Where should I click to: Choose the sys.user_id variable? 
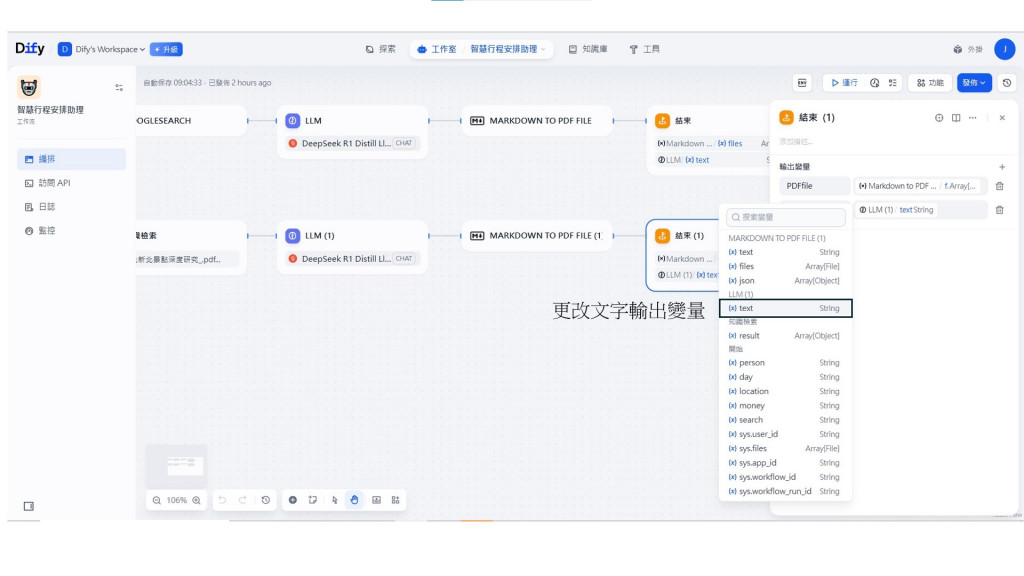click(784, 434)
